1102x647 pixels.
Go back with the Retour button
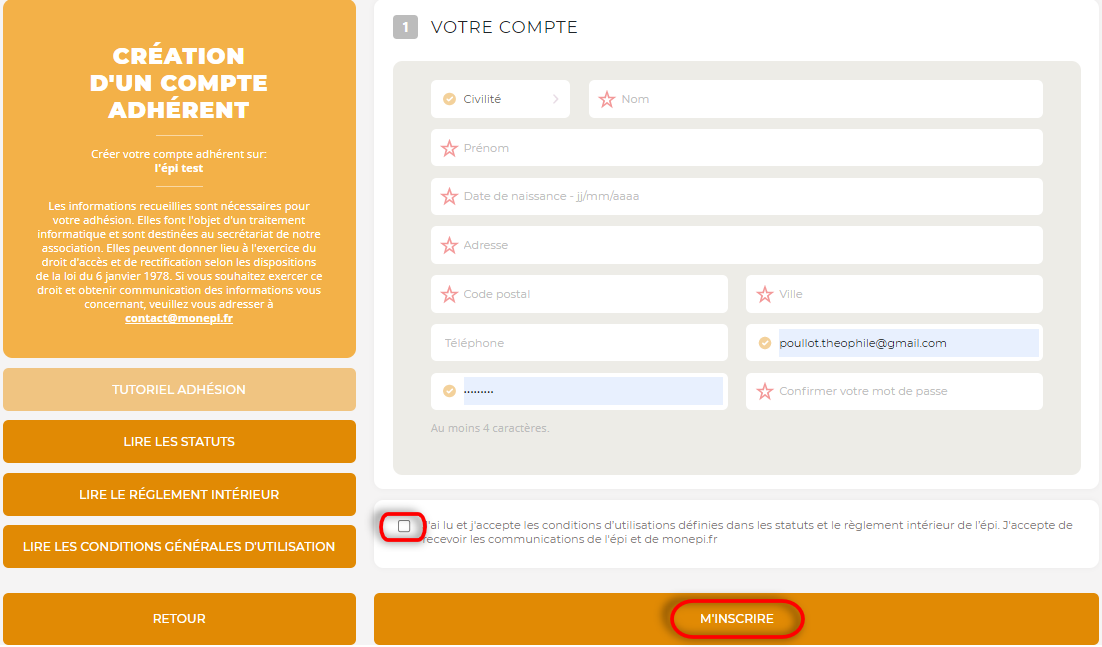click(x=179, y=619)
